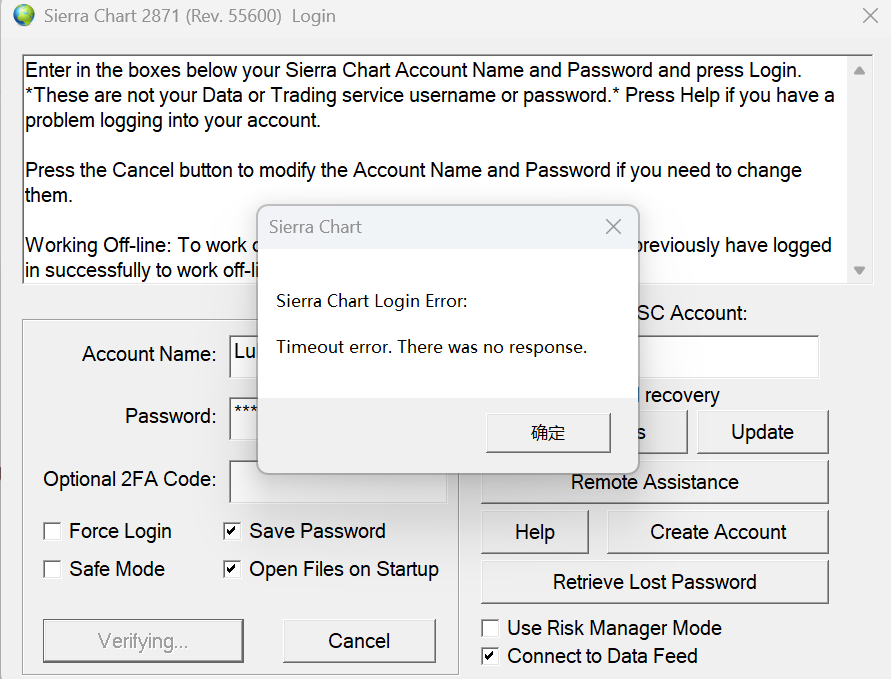
Task: Click Retrieve Lost Password
Action: point(654,582)
